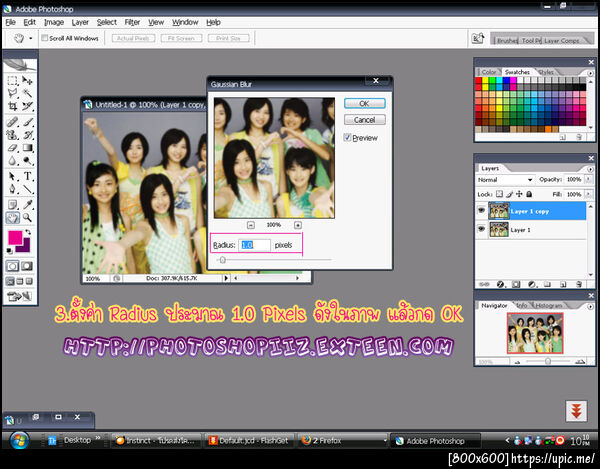Open the Hand tool preset picker arrow

[31, 38]
